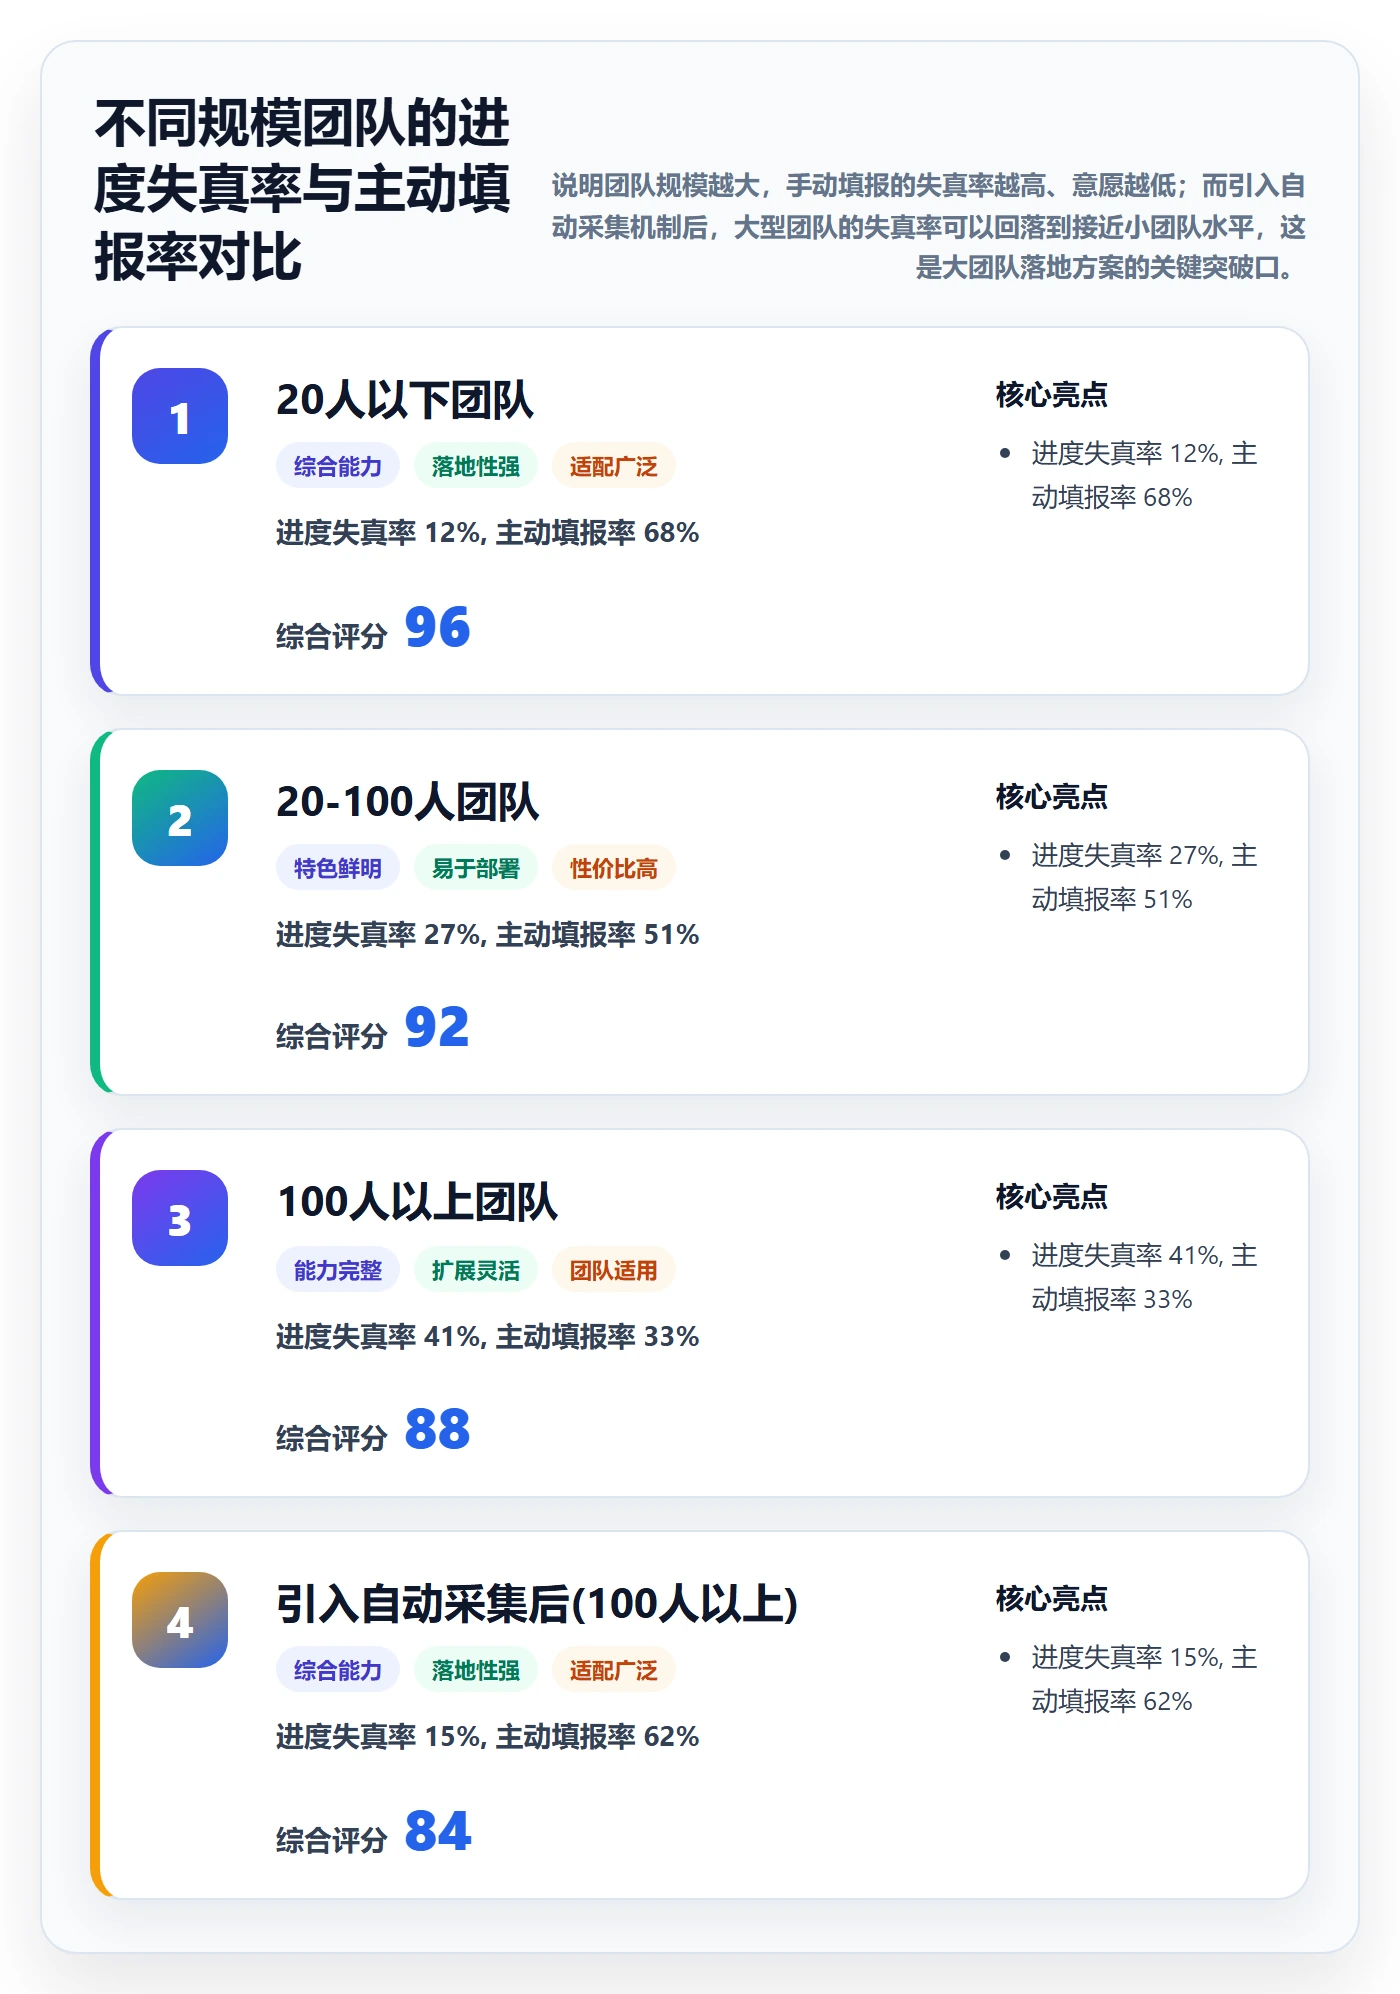
Task: Click the 能力完整 tag
Action: [x=338, y=1270]
